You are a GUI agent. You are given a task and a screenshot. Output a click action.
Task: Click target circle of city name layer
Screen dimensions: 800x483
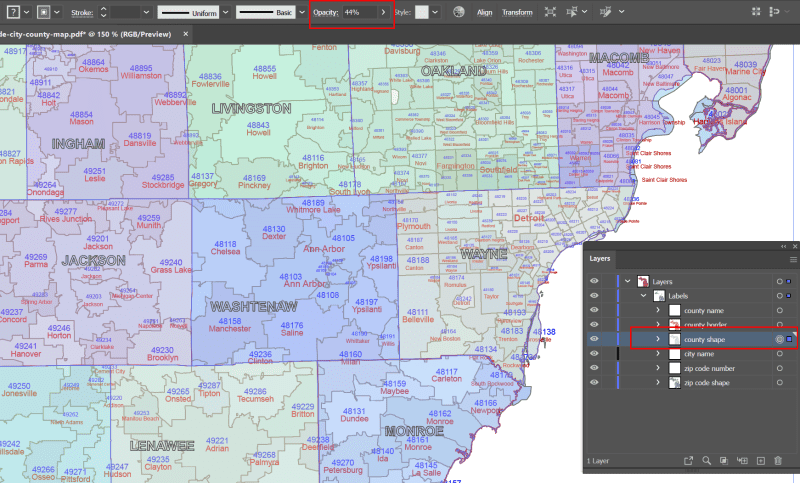point(779,353)
